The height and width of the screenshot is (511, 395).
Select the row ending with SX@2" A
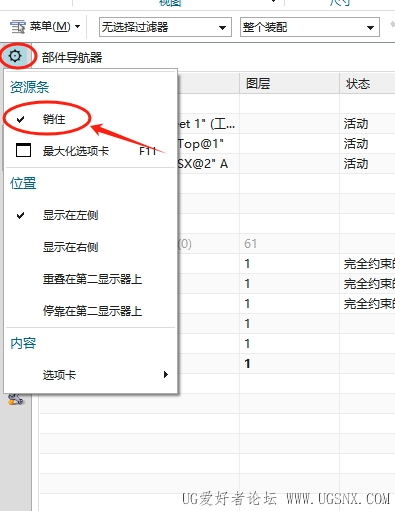(x=203, y=164)
